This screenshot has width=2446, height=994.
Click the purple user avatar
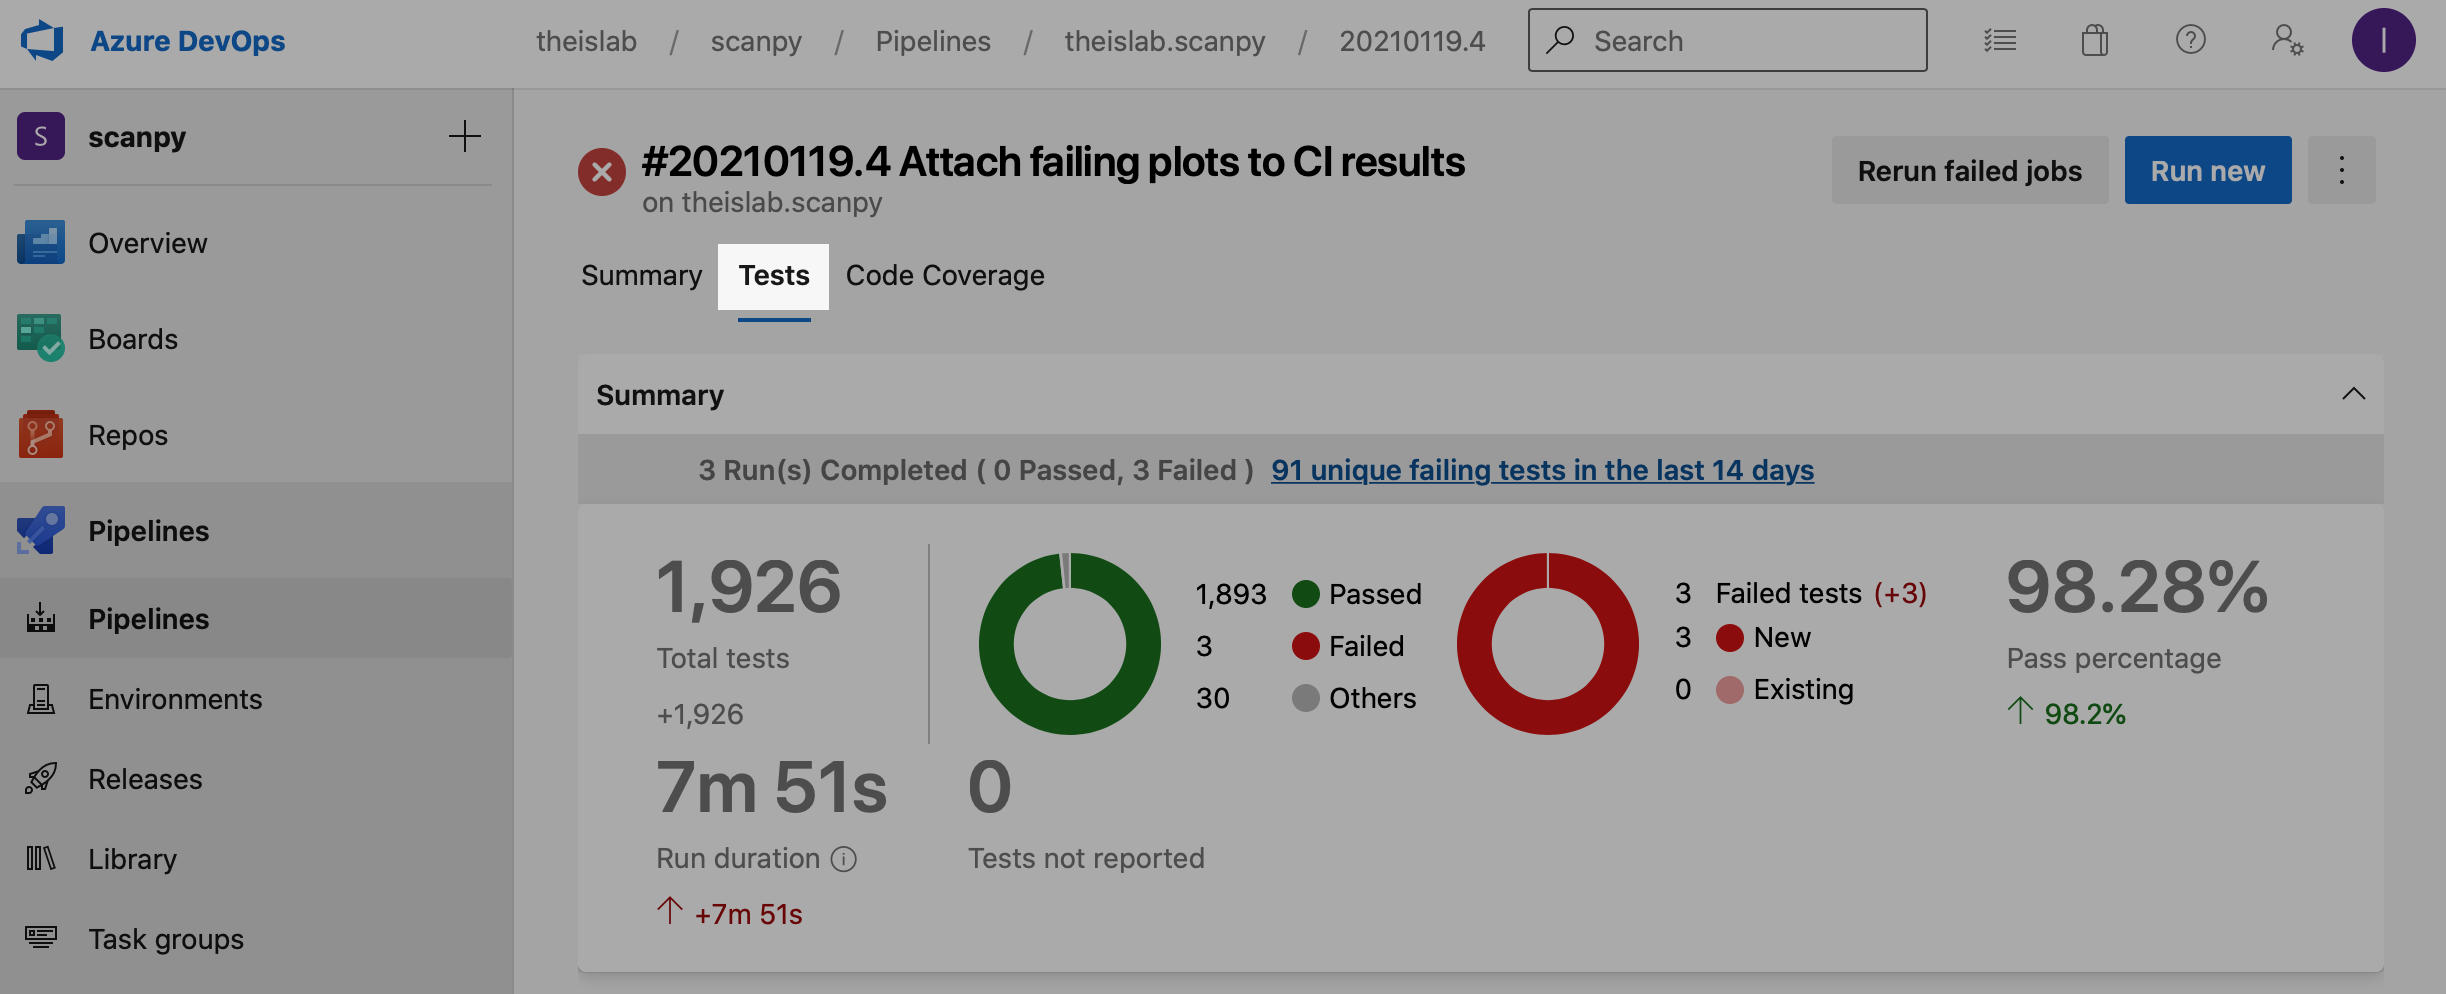2383,41
